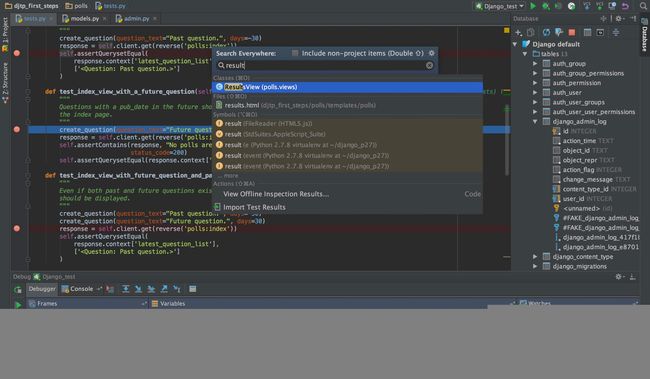Close the admin.py tab

click(x=155, y=19)
